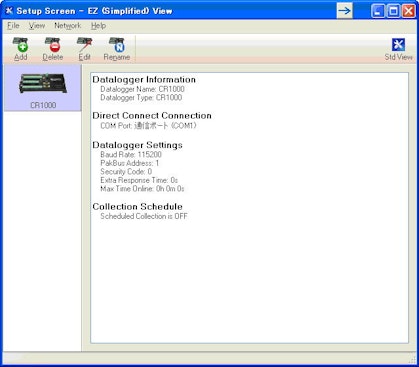Click the Direct Connect Connection heading

[152, 115]
